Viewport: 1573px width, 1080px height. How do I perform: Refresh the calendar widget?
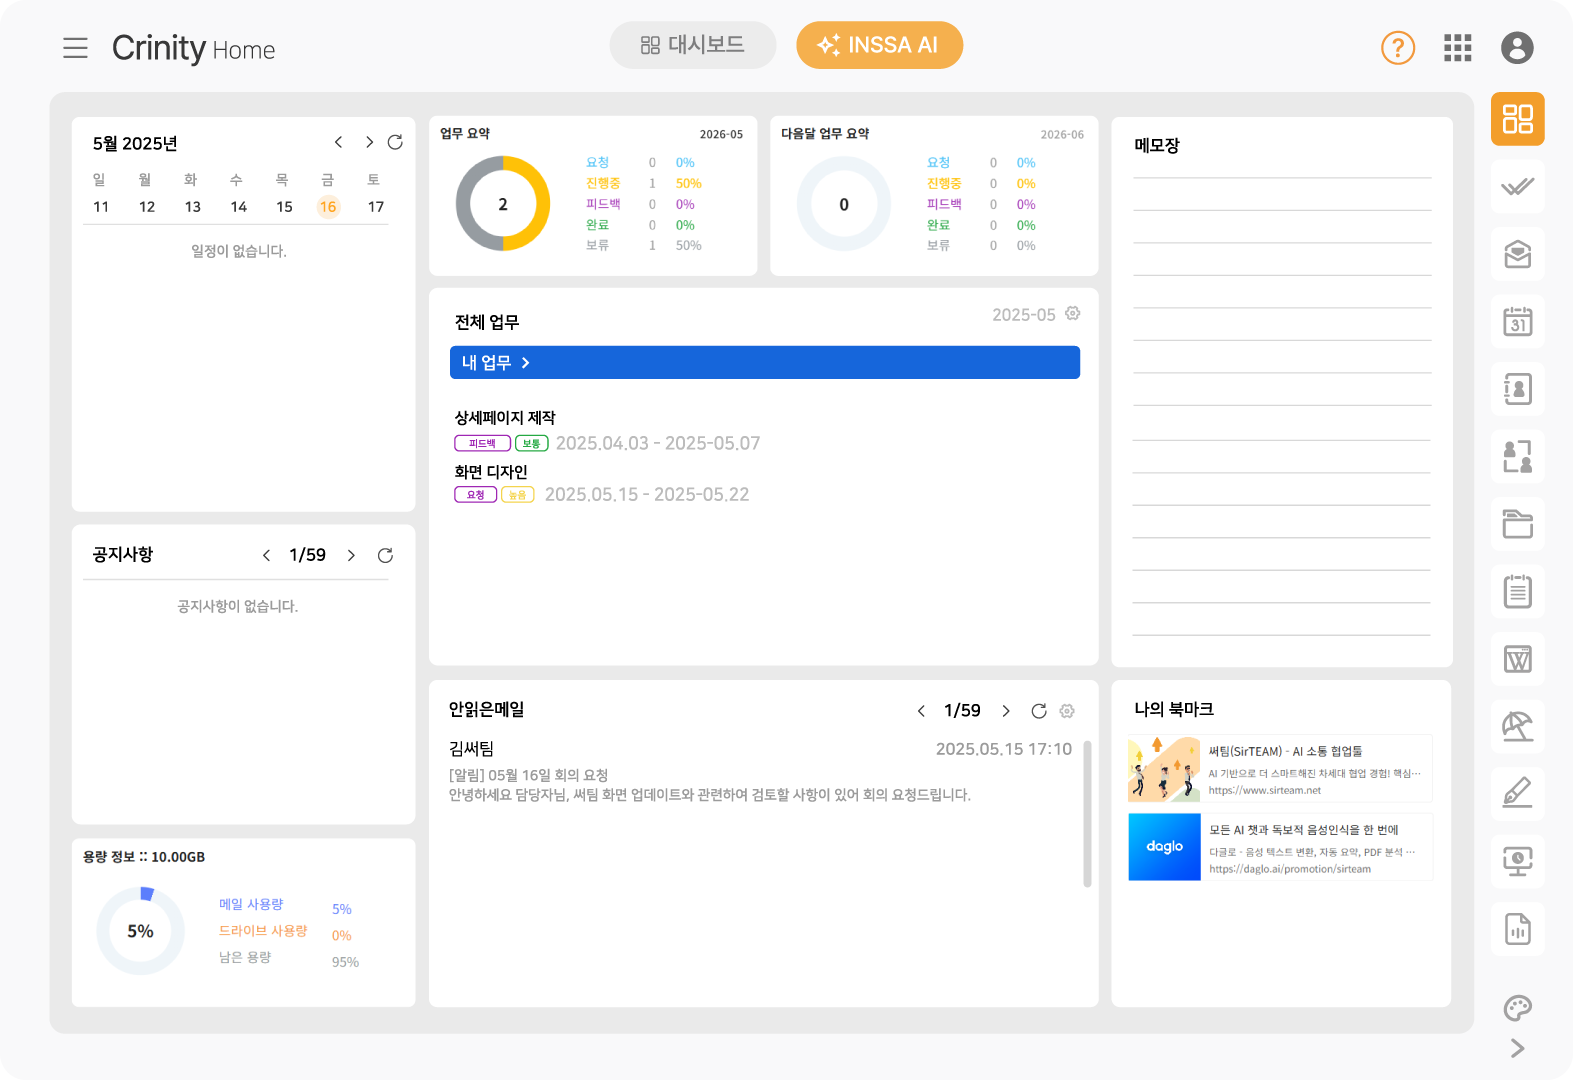(x=395, y=142)
